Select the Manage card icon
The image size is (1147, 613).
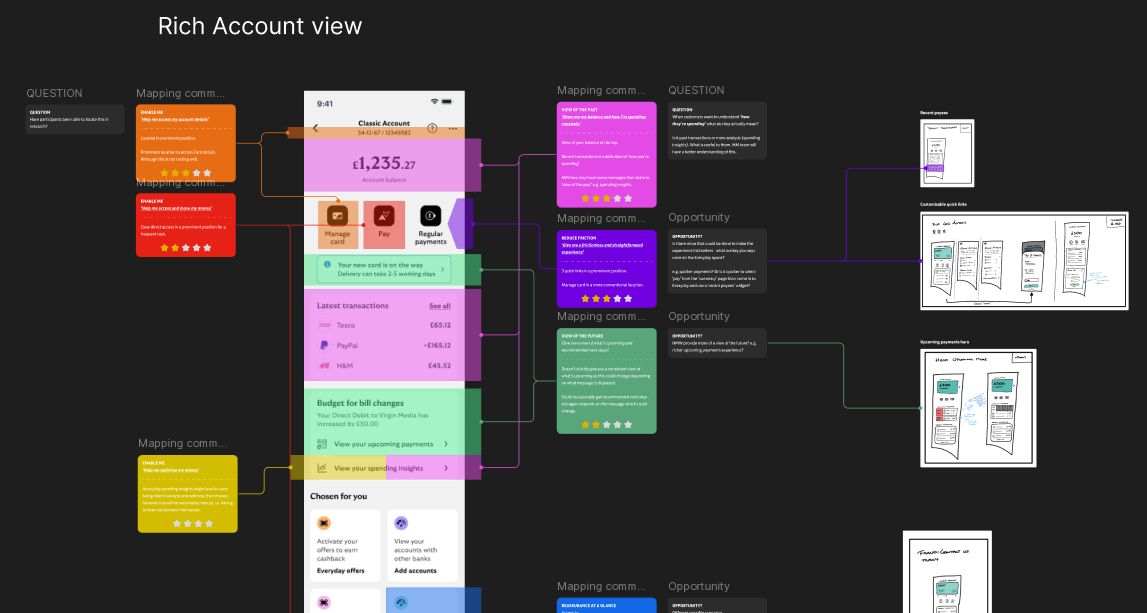pos(337,215)
